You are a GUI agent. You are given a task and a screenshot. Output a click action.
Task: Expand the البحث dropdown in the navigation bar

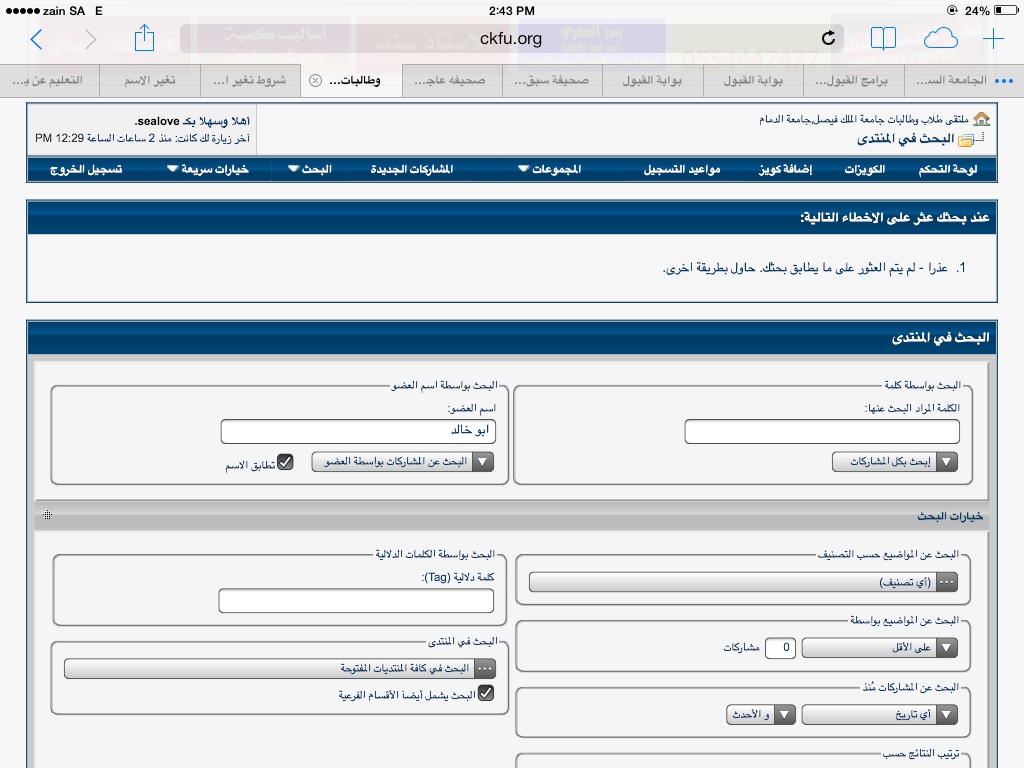(x=310, y=169)
